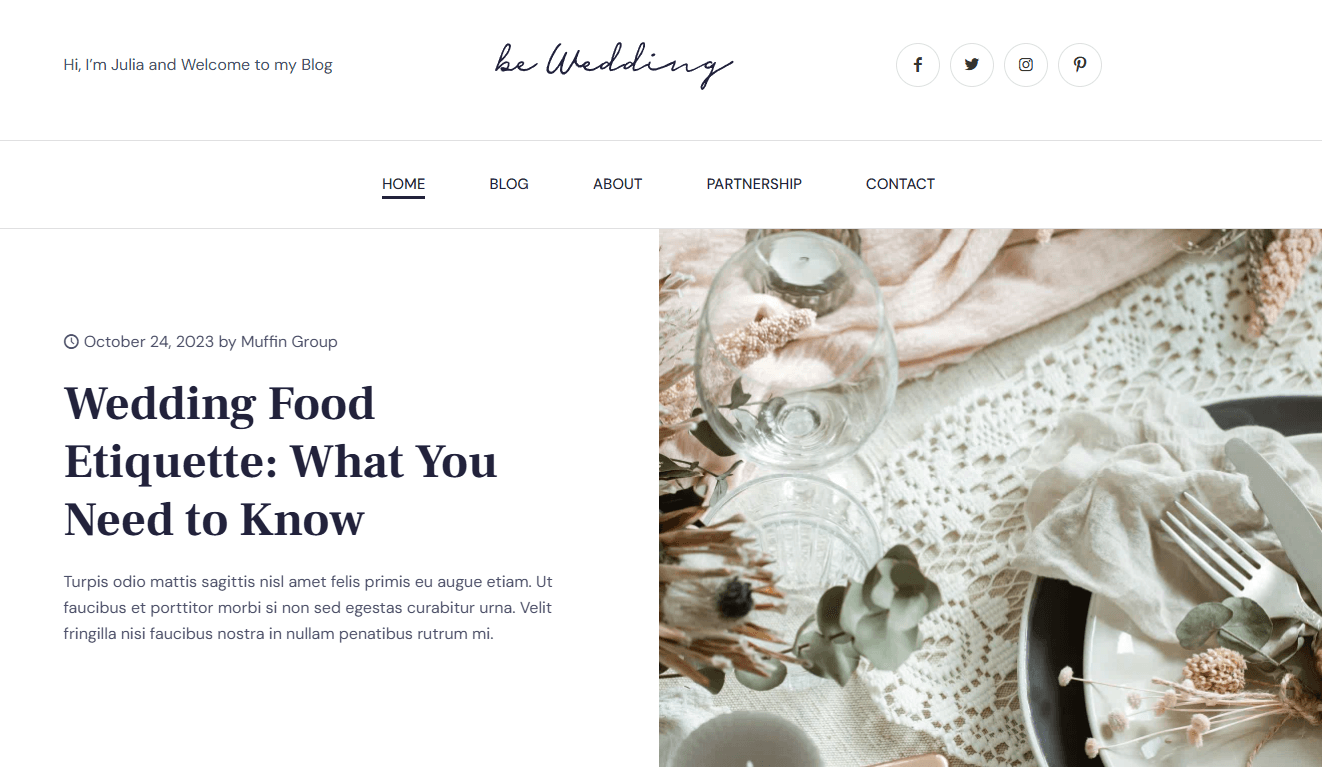The image size is (1322, 767).
Task: Open the BLOG menu item
Action: 509,184
